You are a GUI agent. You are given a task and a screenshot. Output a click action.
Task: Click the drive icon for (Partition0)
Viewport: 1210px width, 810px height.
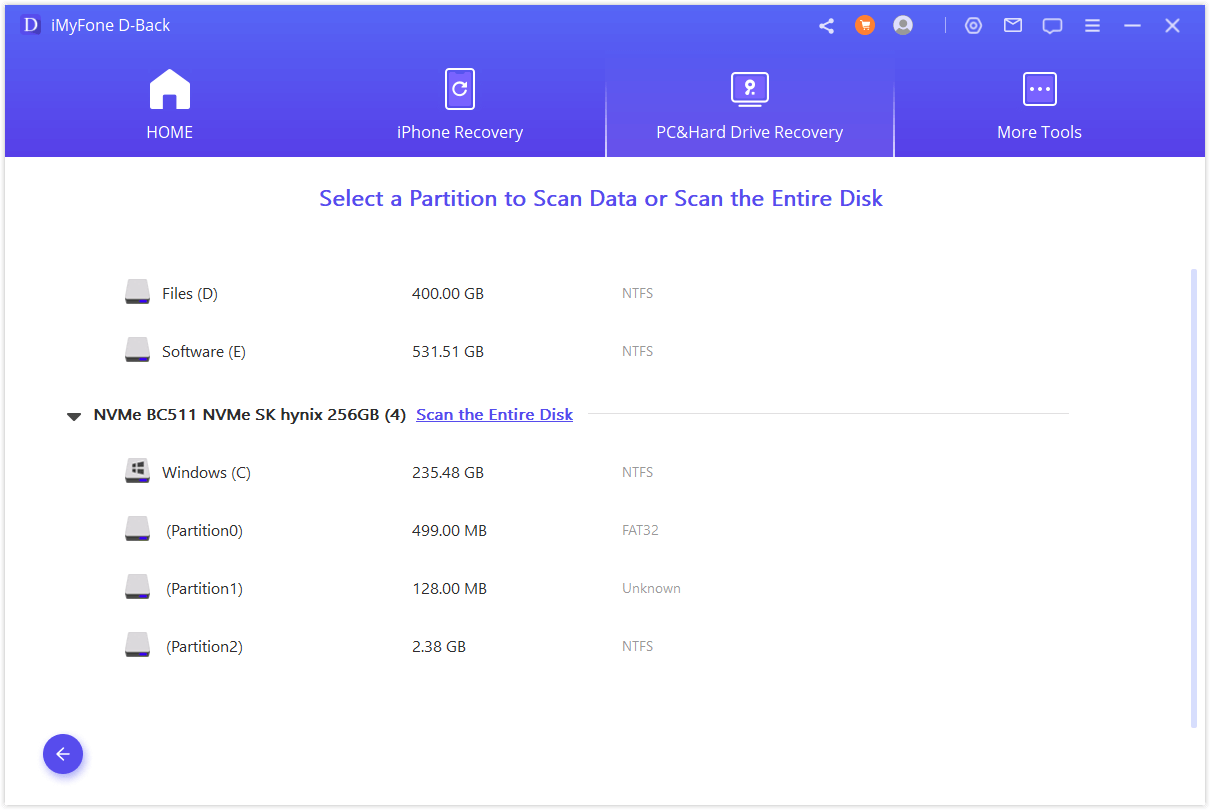[x=138, y=529]
